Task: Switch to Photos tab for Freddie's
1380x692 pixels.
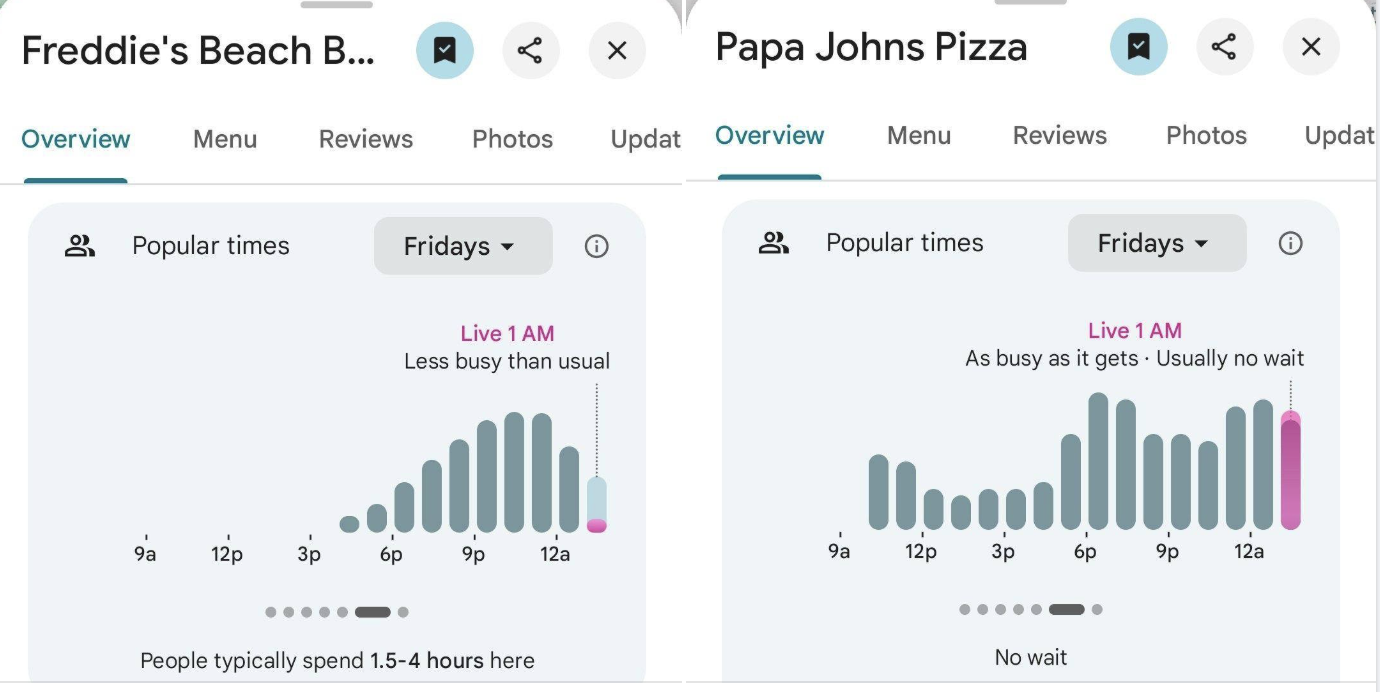Action: [x=512, y=139]
